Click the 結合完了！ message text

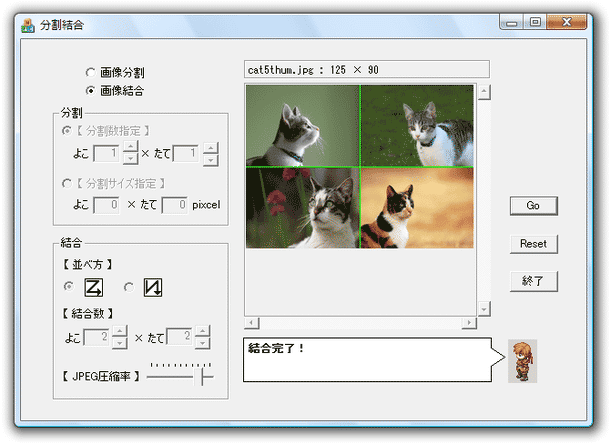[276, 348]
